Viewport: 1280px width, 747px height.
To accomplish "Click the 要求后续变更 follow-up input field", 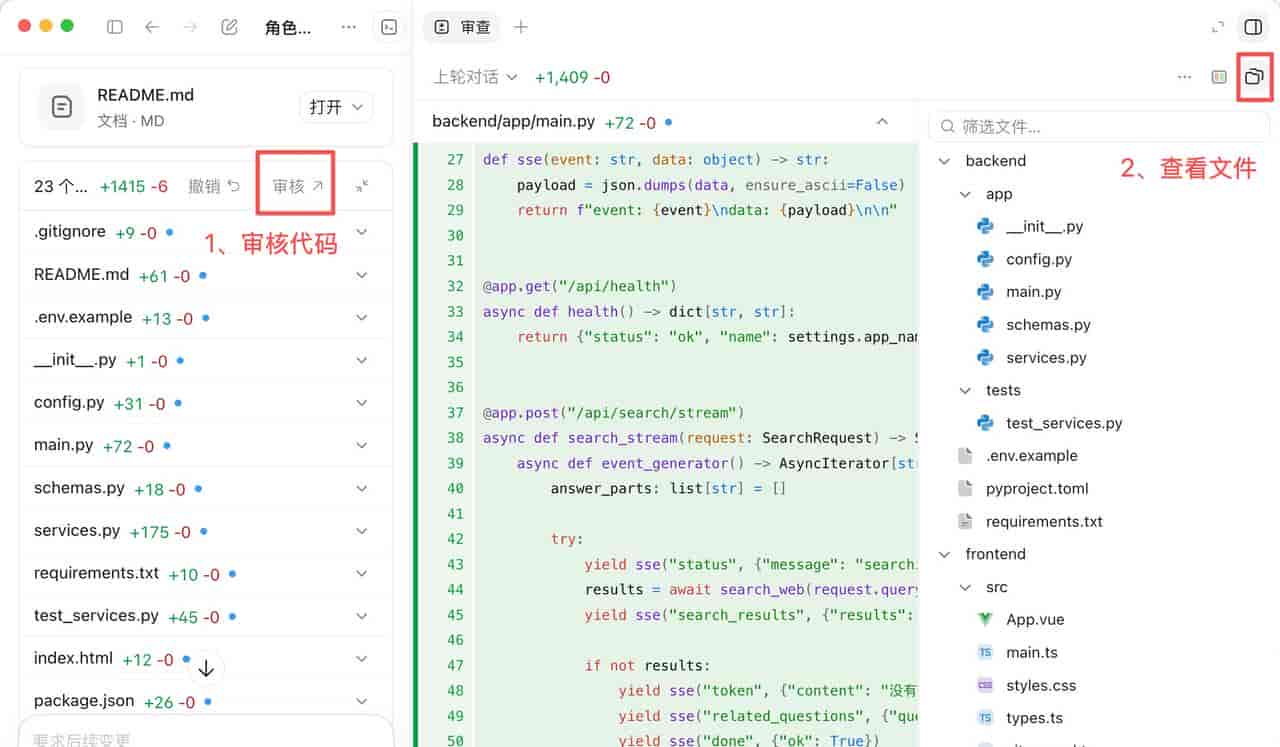I will (x=206, y=733).
